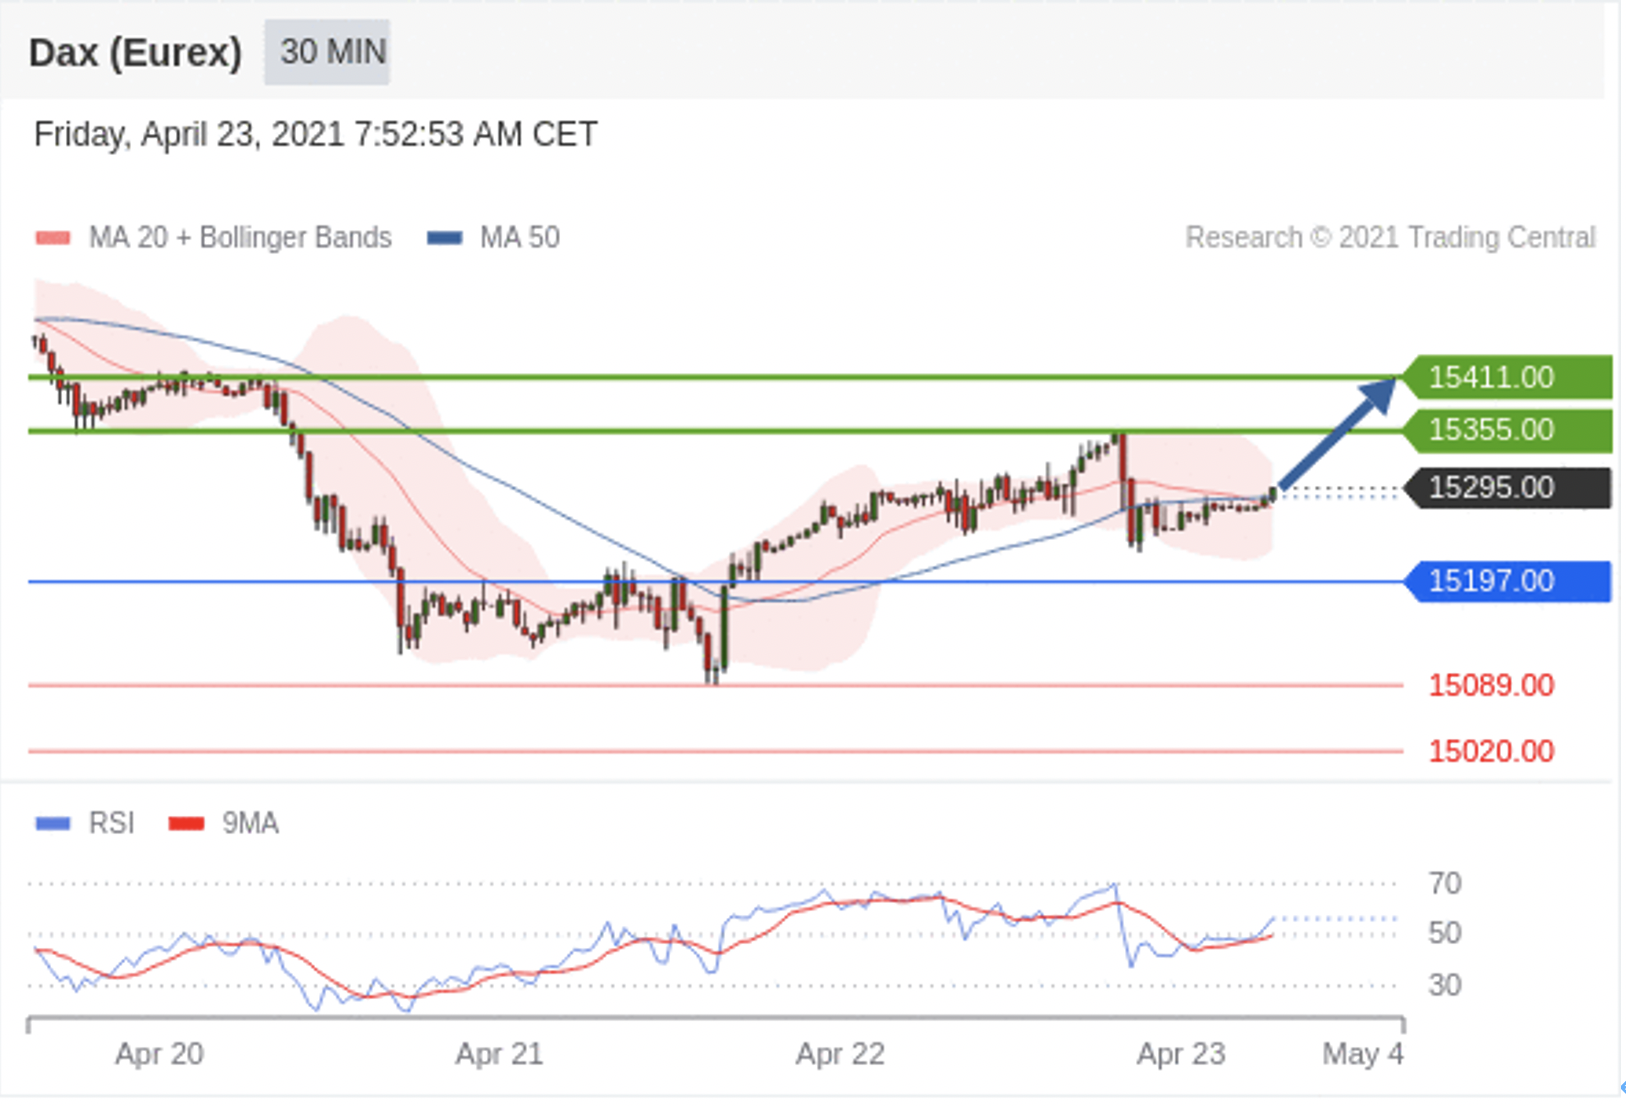Click the 15020.00 support price label
Viewport: 1626px width, 1106px height.
(1491, 751)
